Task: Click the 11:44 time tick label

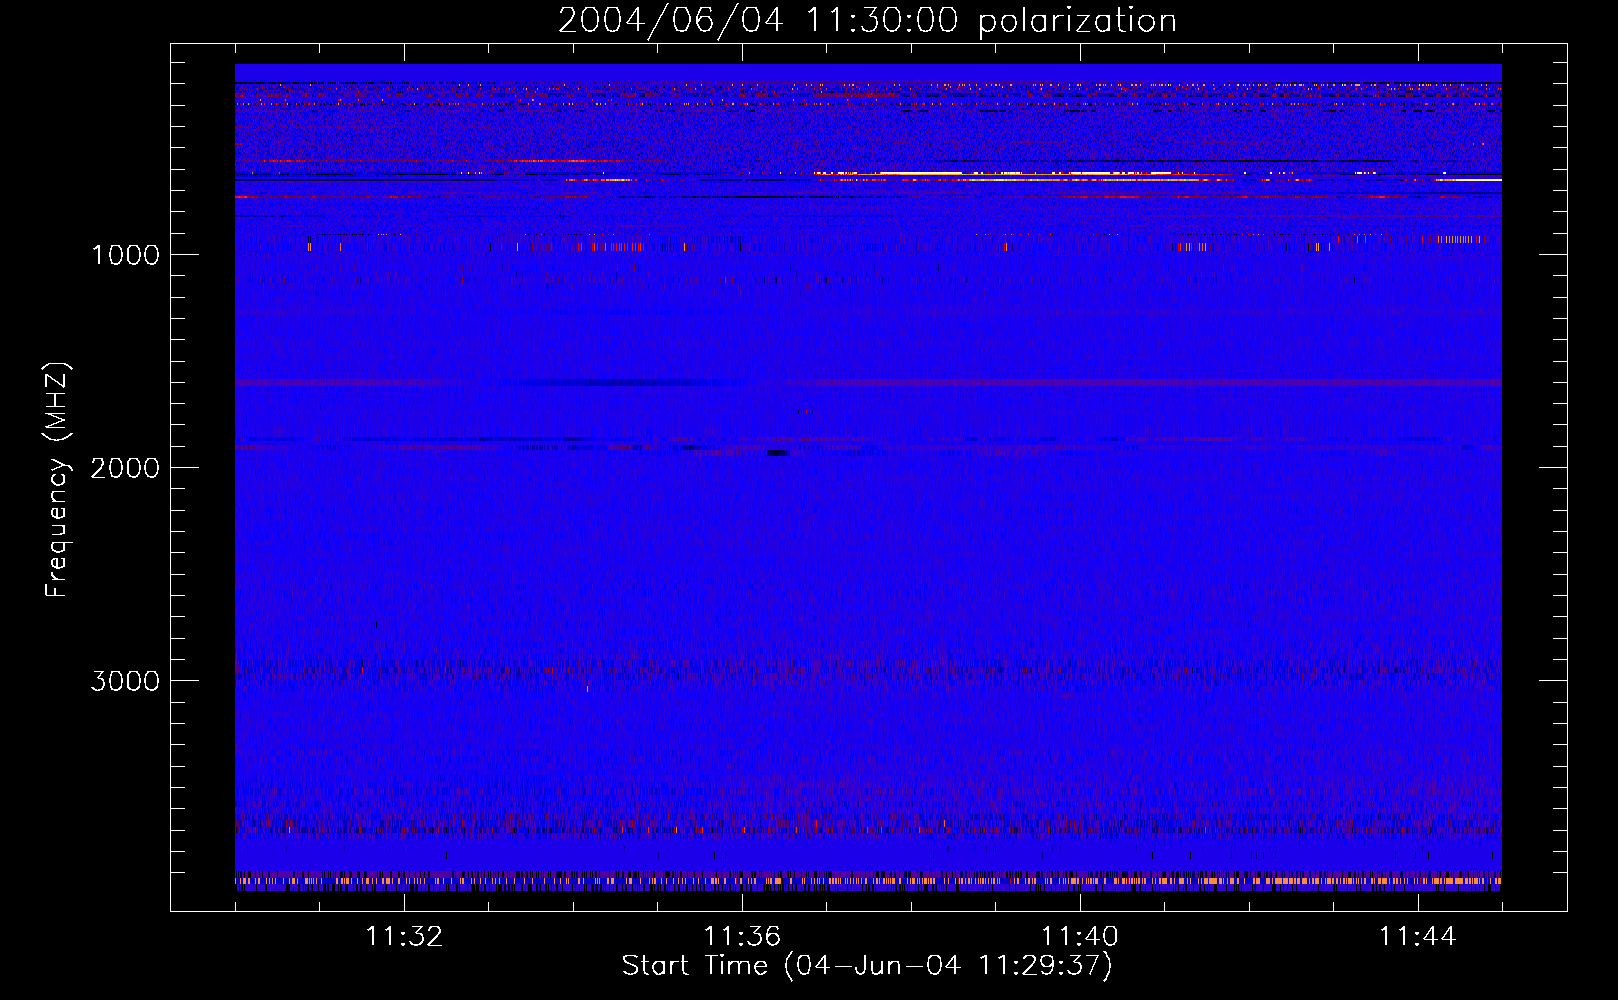Action: pyautogui.click(x=1418, y=937)
